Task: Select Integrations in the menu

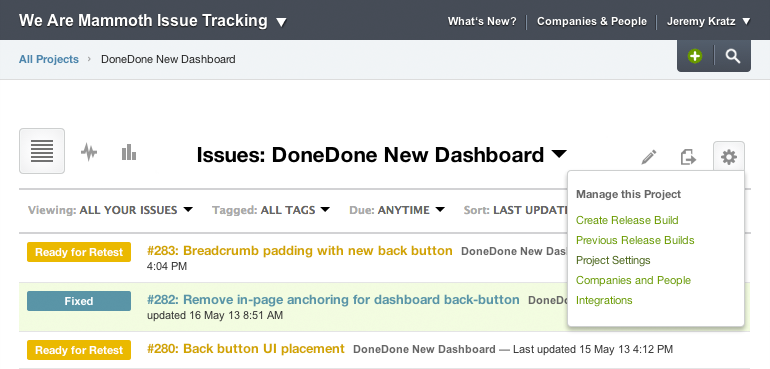Action: pos(604,300)
